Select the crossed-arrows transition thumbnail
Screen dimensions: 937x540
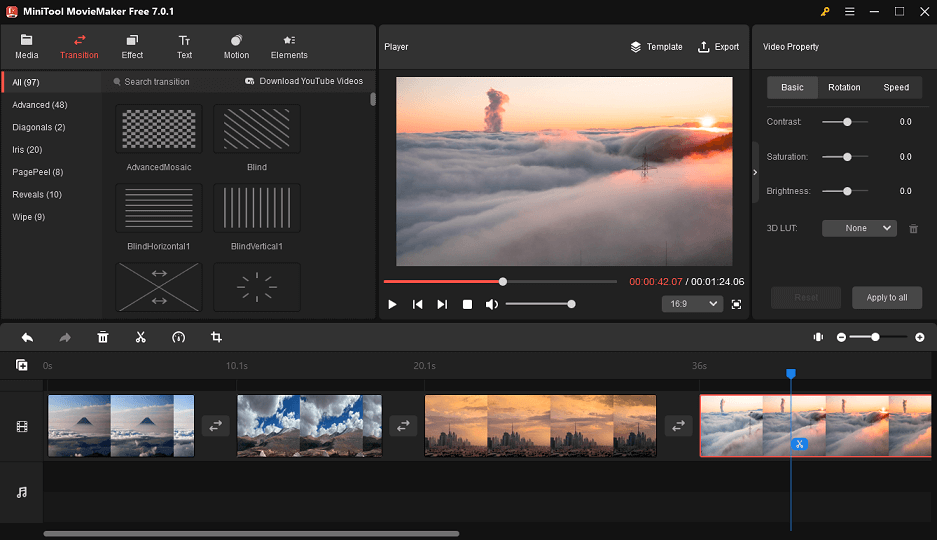(x=159, y=287)
